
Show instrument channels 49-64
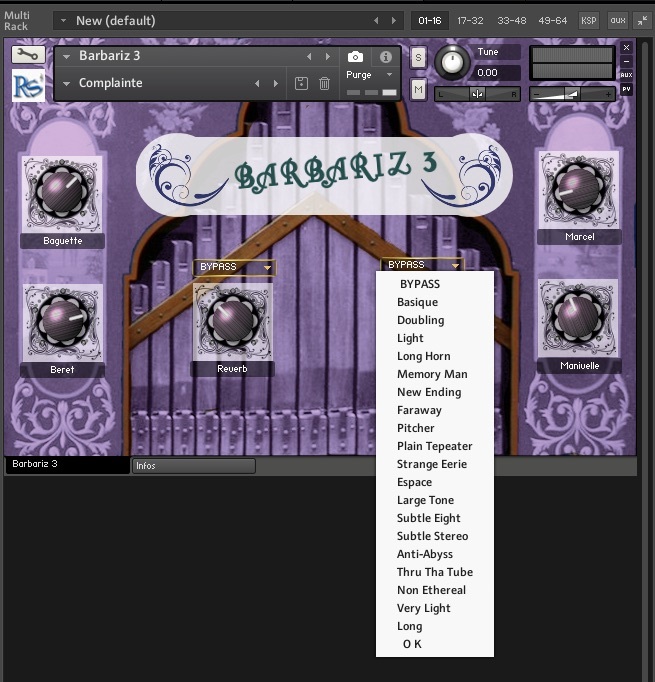point(552,20)
